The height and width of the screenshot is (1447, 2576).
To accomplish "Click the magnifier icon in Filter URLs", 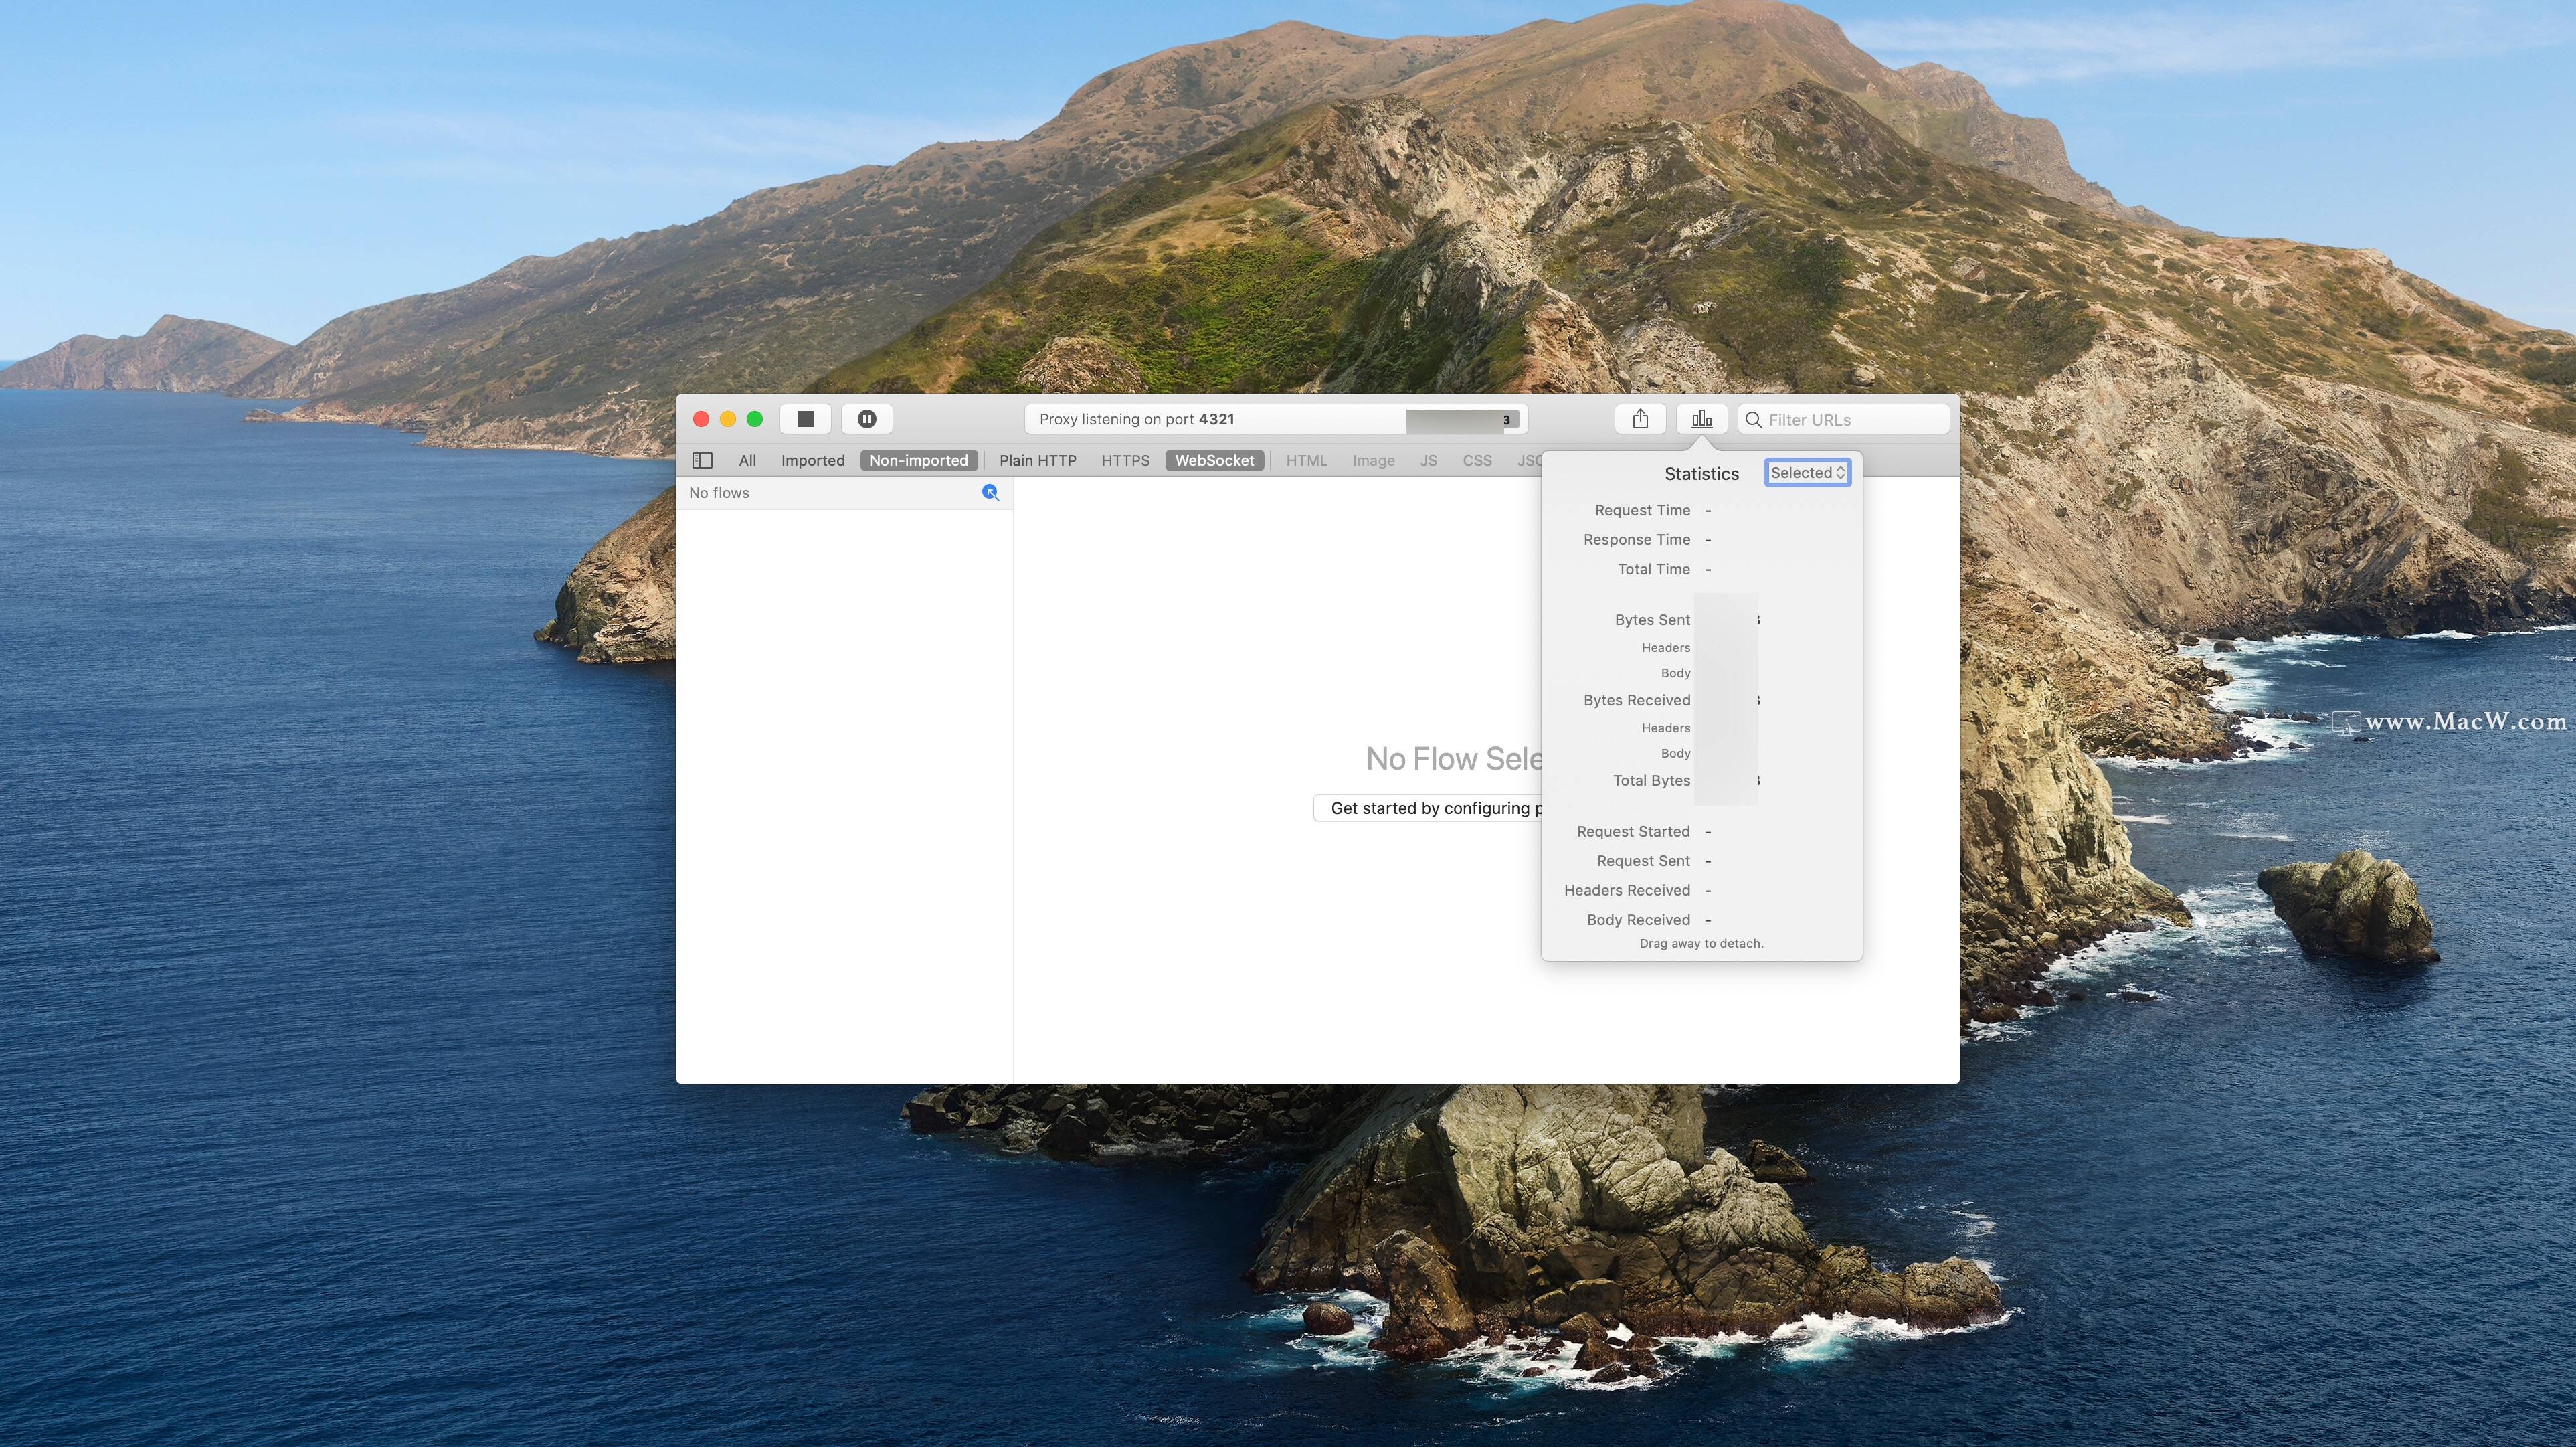I will pos(1753,420).
